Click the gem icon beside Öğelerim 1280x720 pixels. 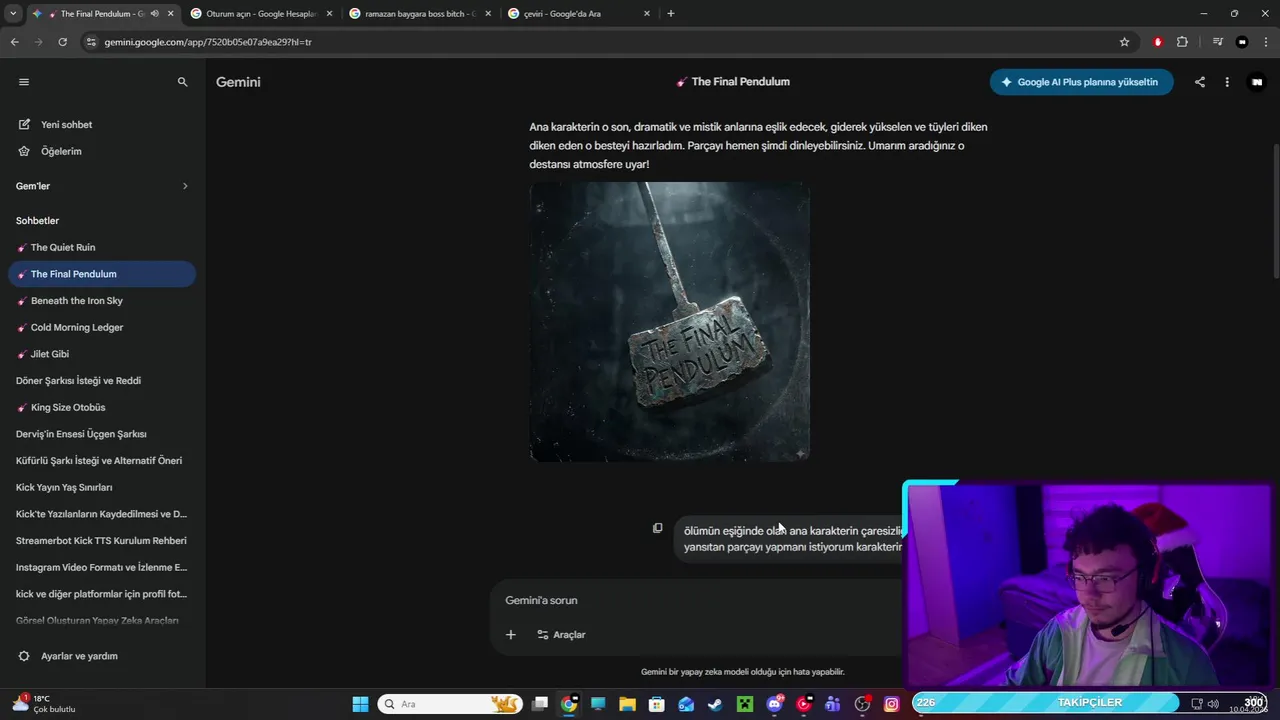coord(24,151)
